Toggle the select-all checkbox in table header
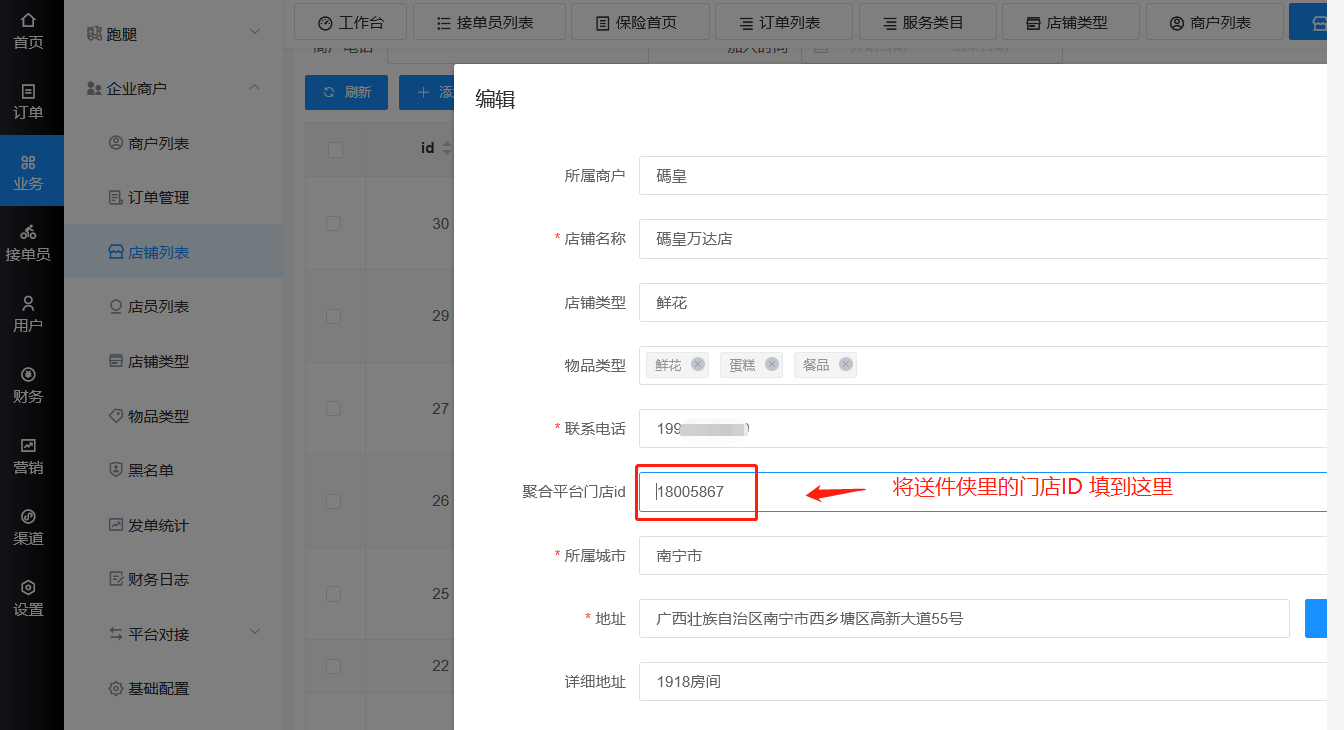Image resolution: width=1344 pixels, height=730 pixels. coord(335,149)
